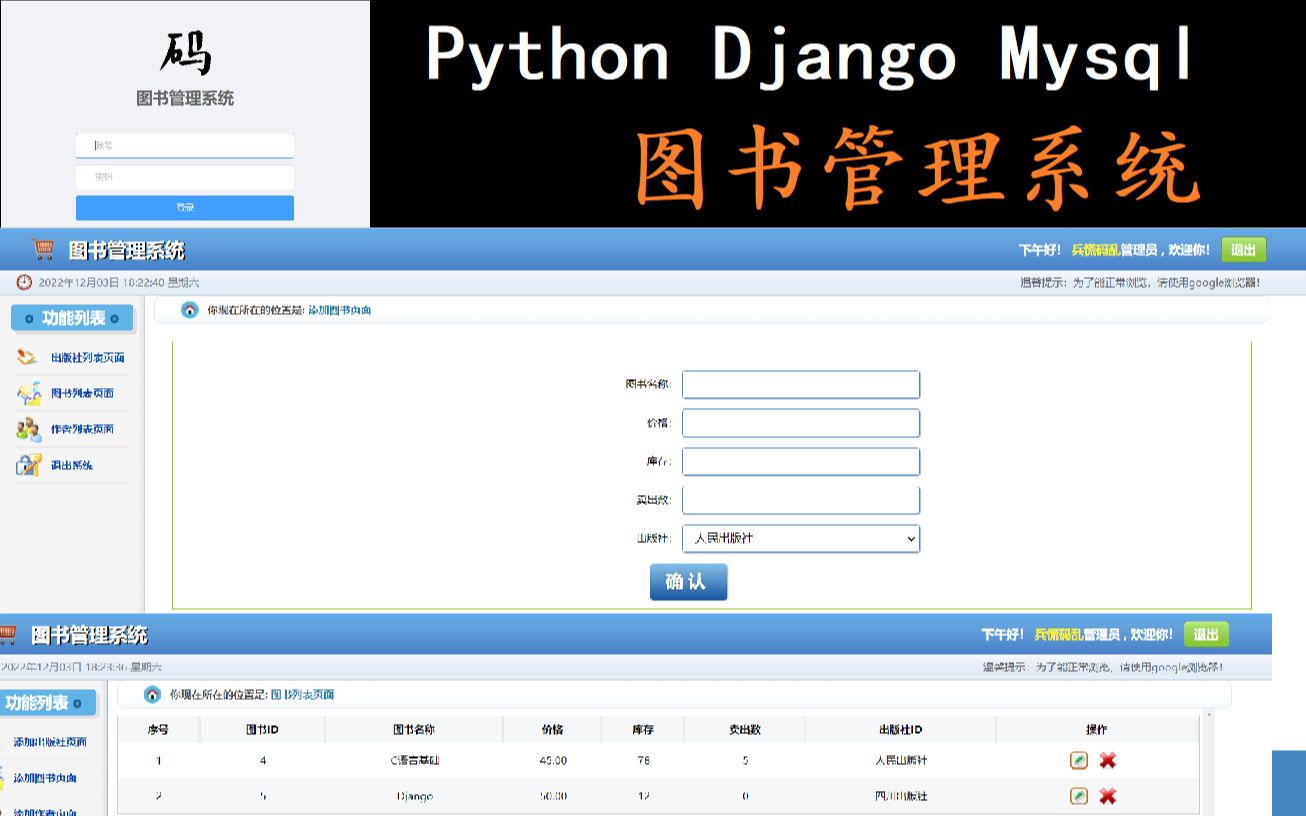Screen dimensions: 1306x816
Task: Click the 出版社列表页面 sidebar icon
Action: 28,357
